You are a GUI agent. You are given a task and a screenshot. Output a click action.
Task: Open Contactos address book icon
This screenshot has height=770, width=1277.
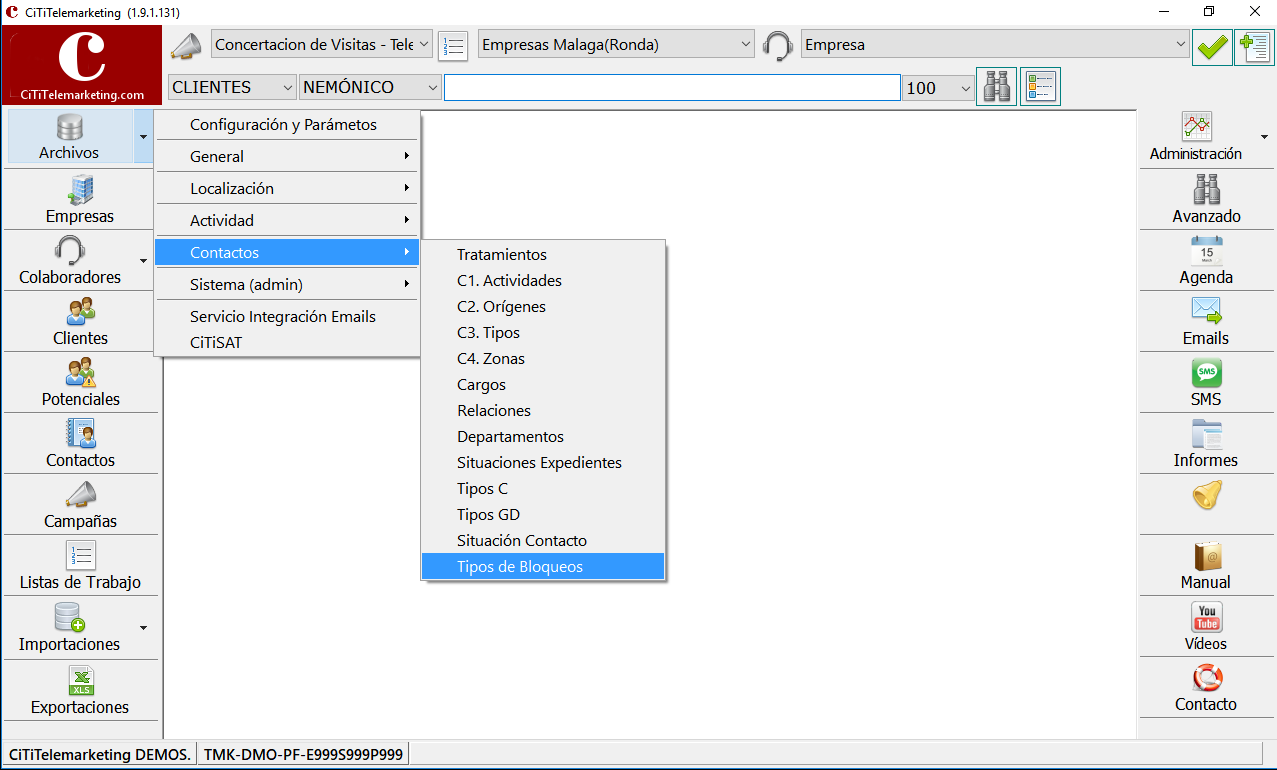[x=80, y=433]
